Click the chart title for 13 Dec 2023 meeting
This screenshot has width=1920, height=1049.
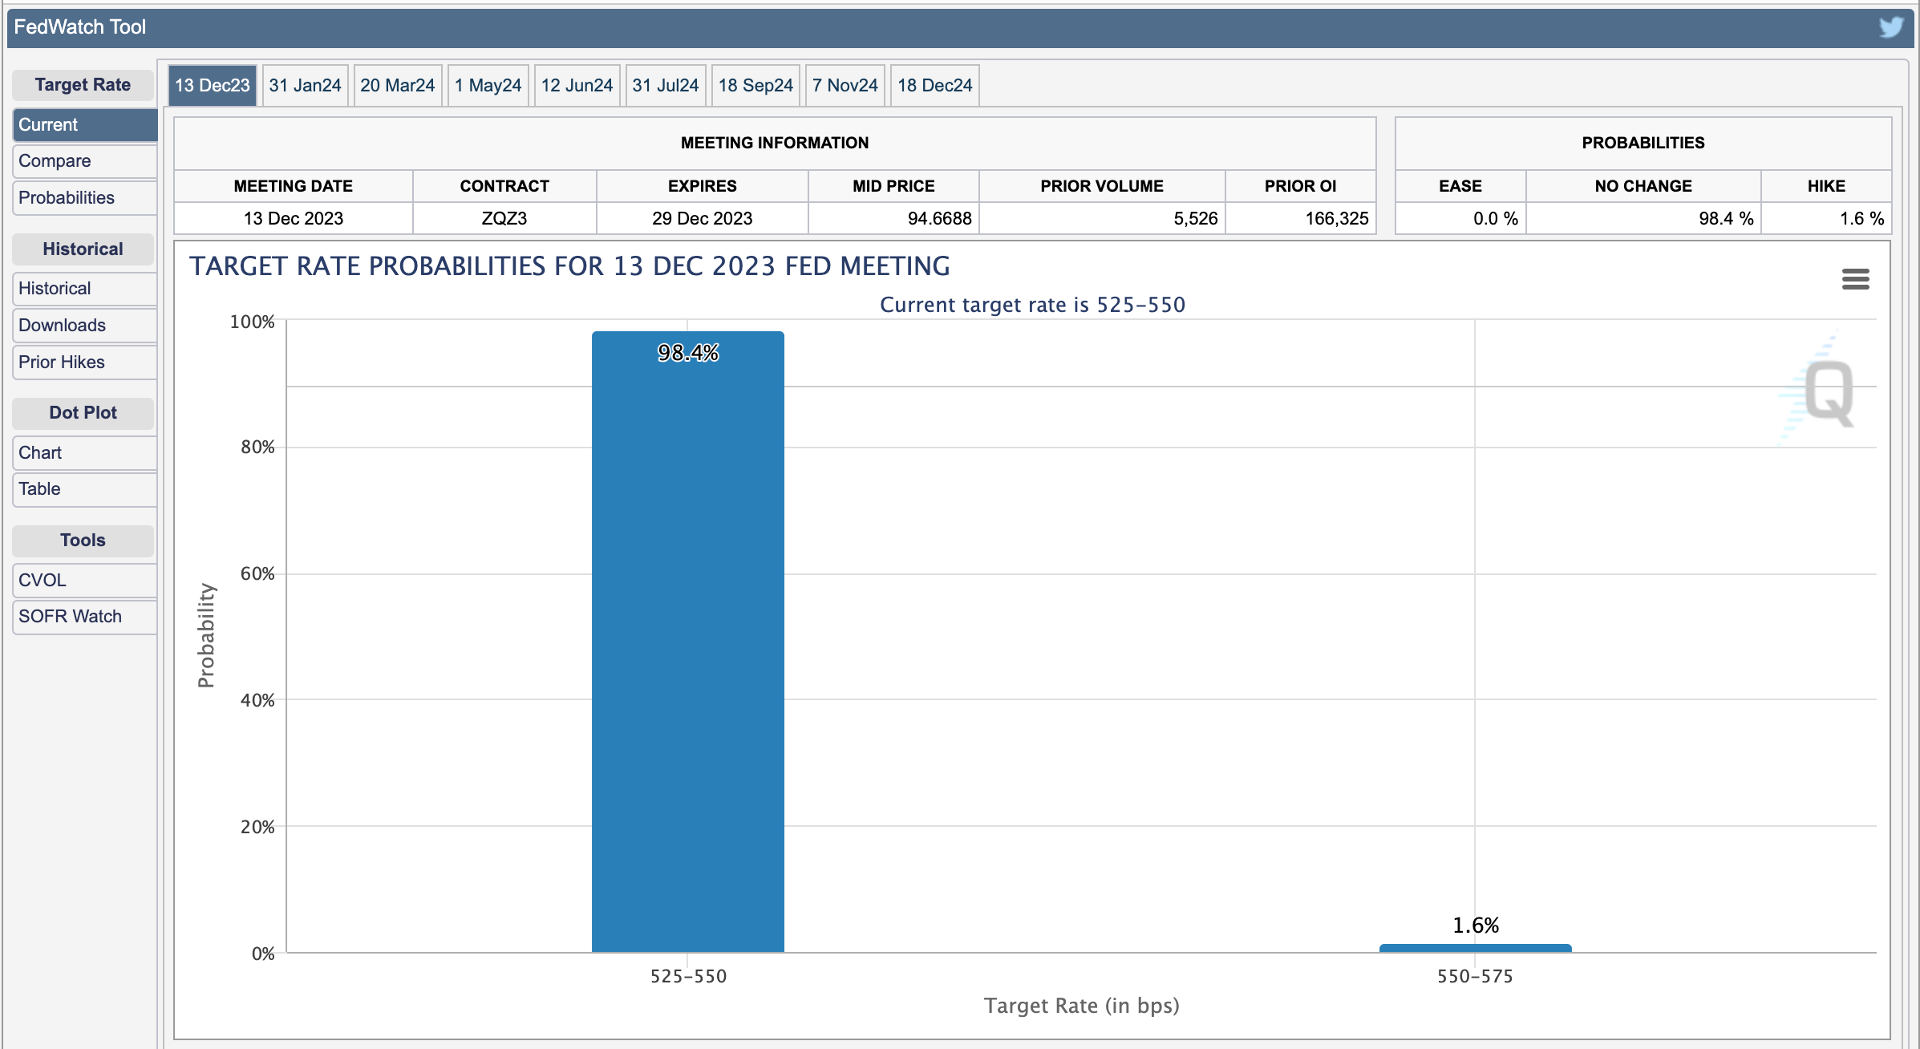[570, 266]
